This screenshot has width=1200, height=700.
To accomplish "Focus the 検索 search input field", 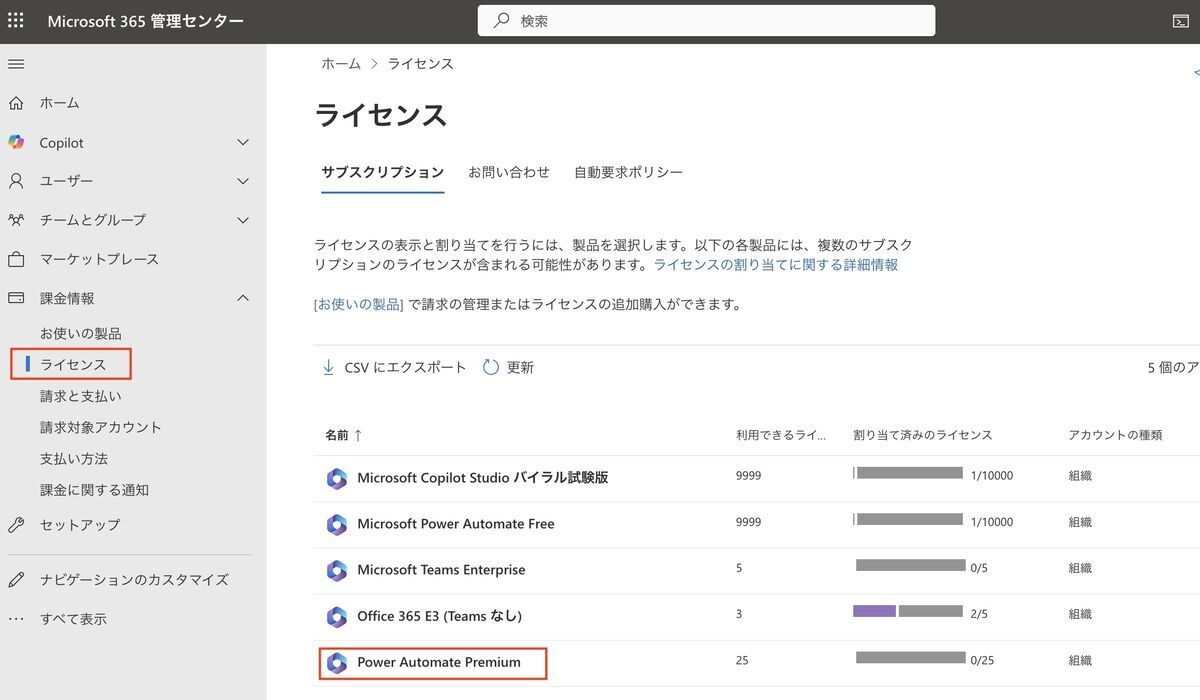I will tap(706, 20).
